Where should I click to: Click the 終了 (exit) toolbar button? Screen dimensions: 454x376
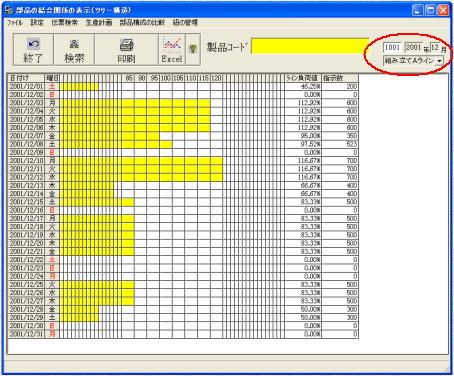coord(33,49)
